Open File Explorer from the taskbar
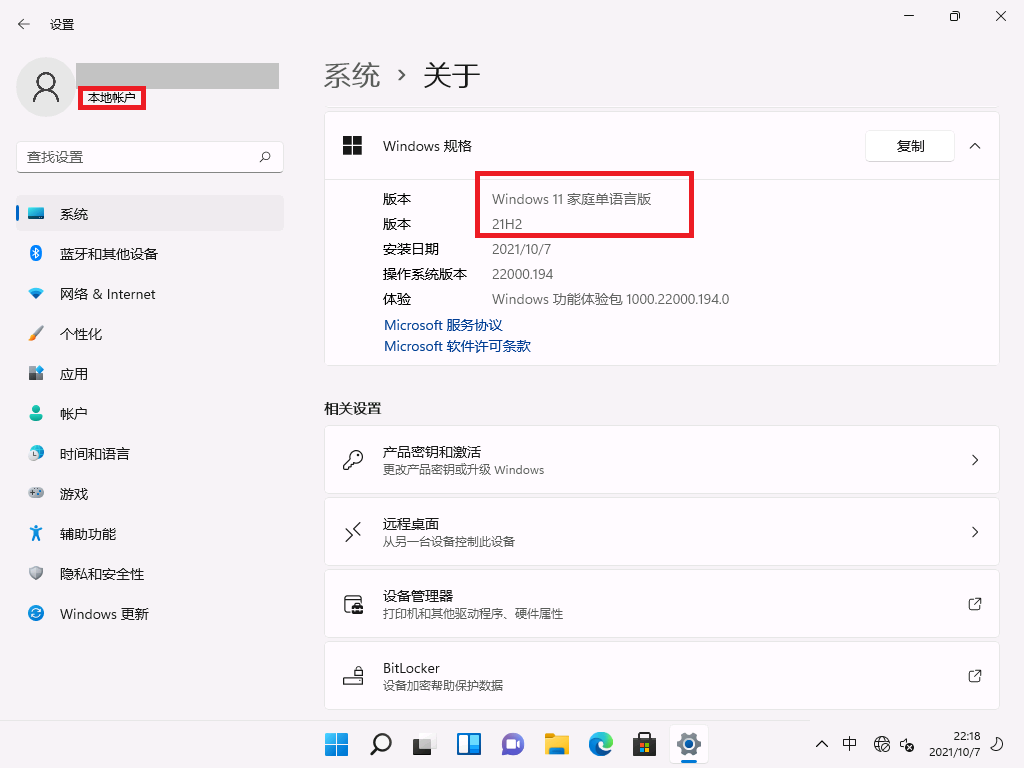This screenshot has width=1024, height=768. 557,744
